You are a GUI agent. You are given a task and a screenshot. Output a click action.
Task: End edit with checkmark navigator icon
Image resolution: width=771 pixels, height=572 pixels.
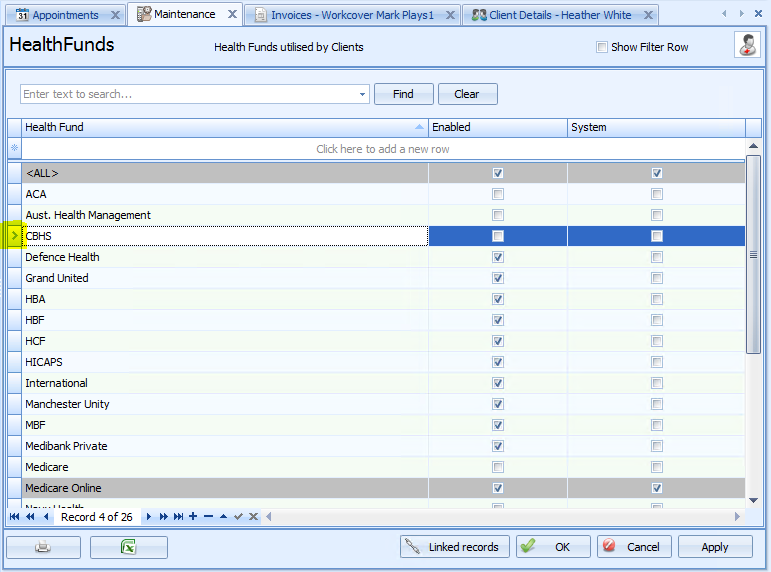[238, 516]
